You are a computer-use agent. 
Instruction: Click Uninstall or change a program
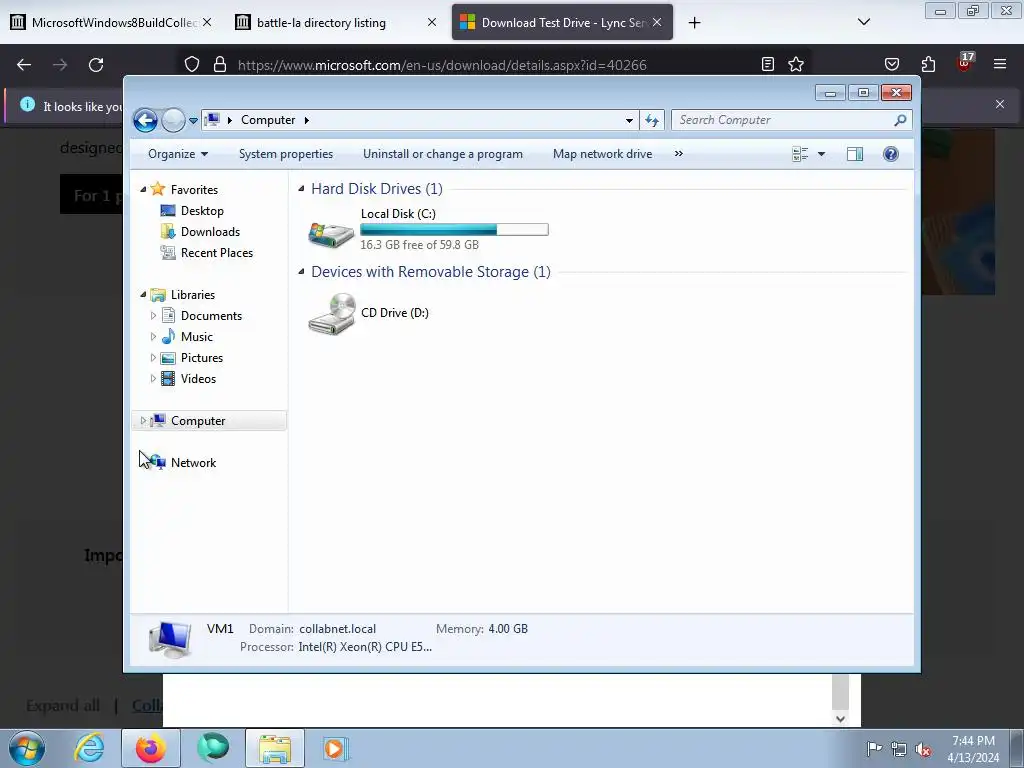coord(443,154)
